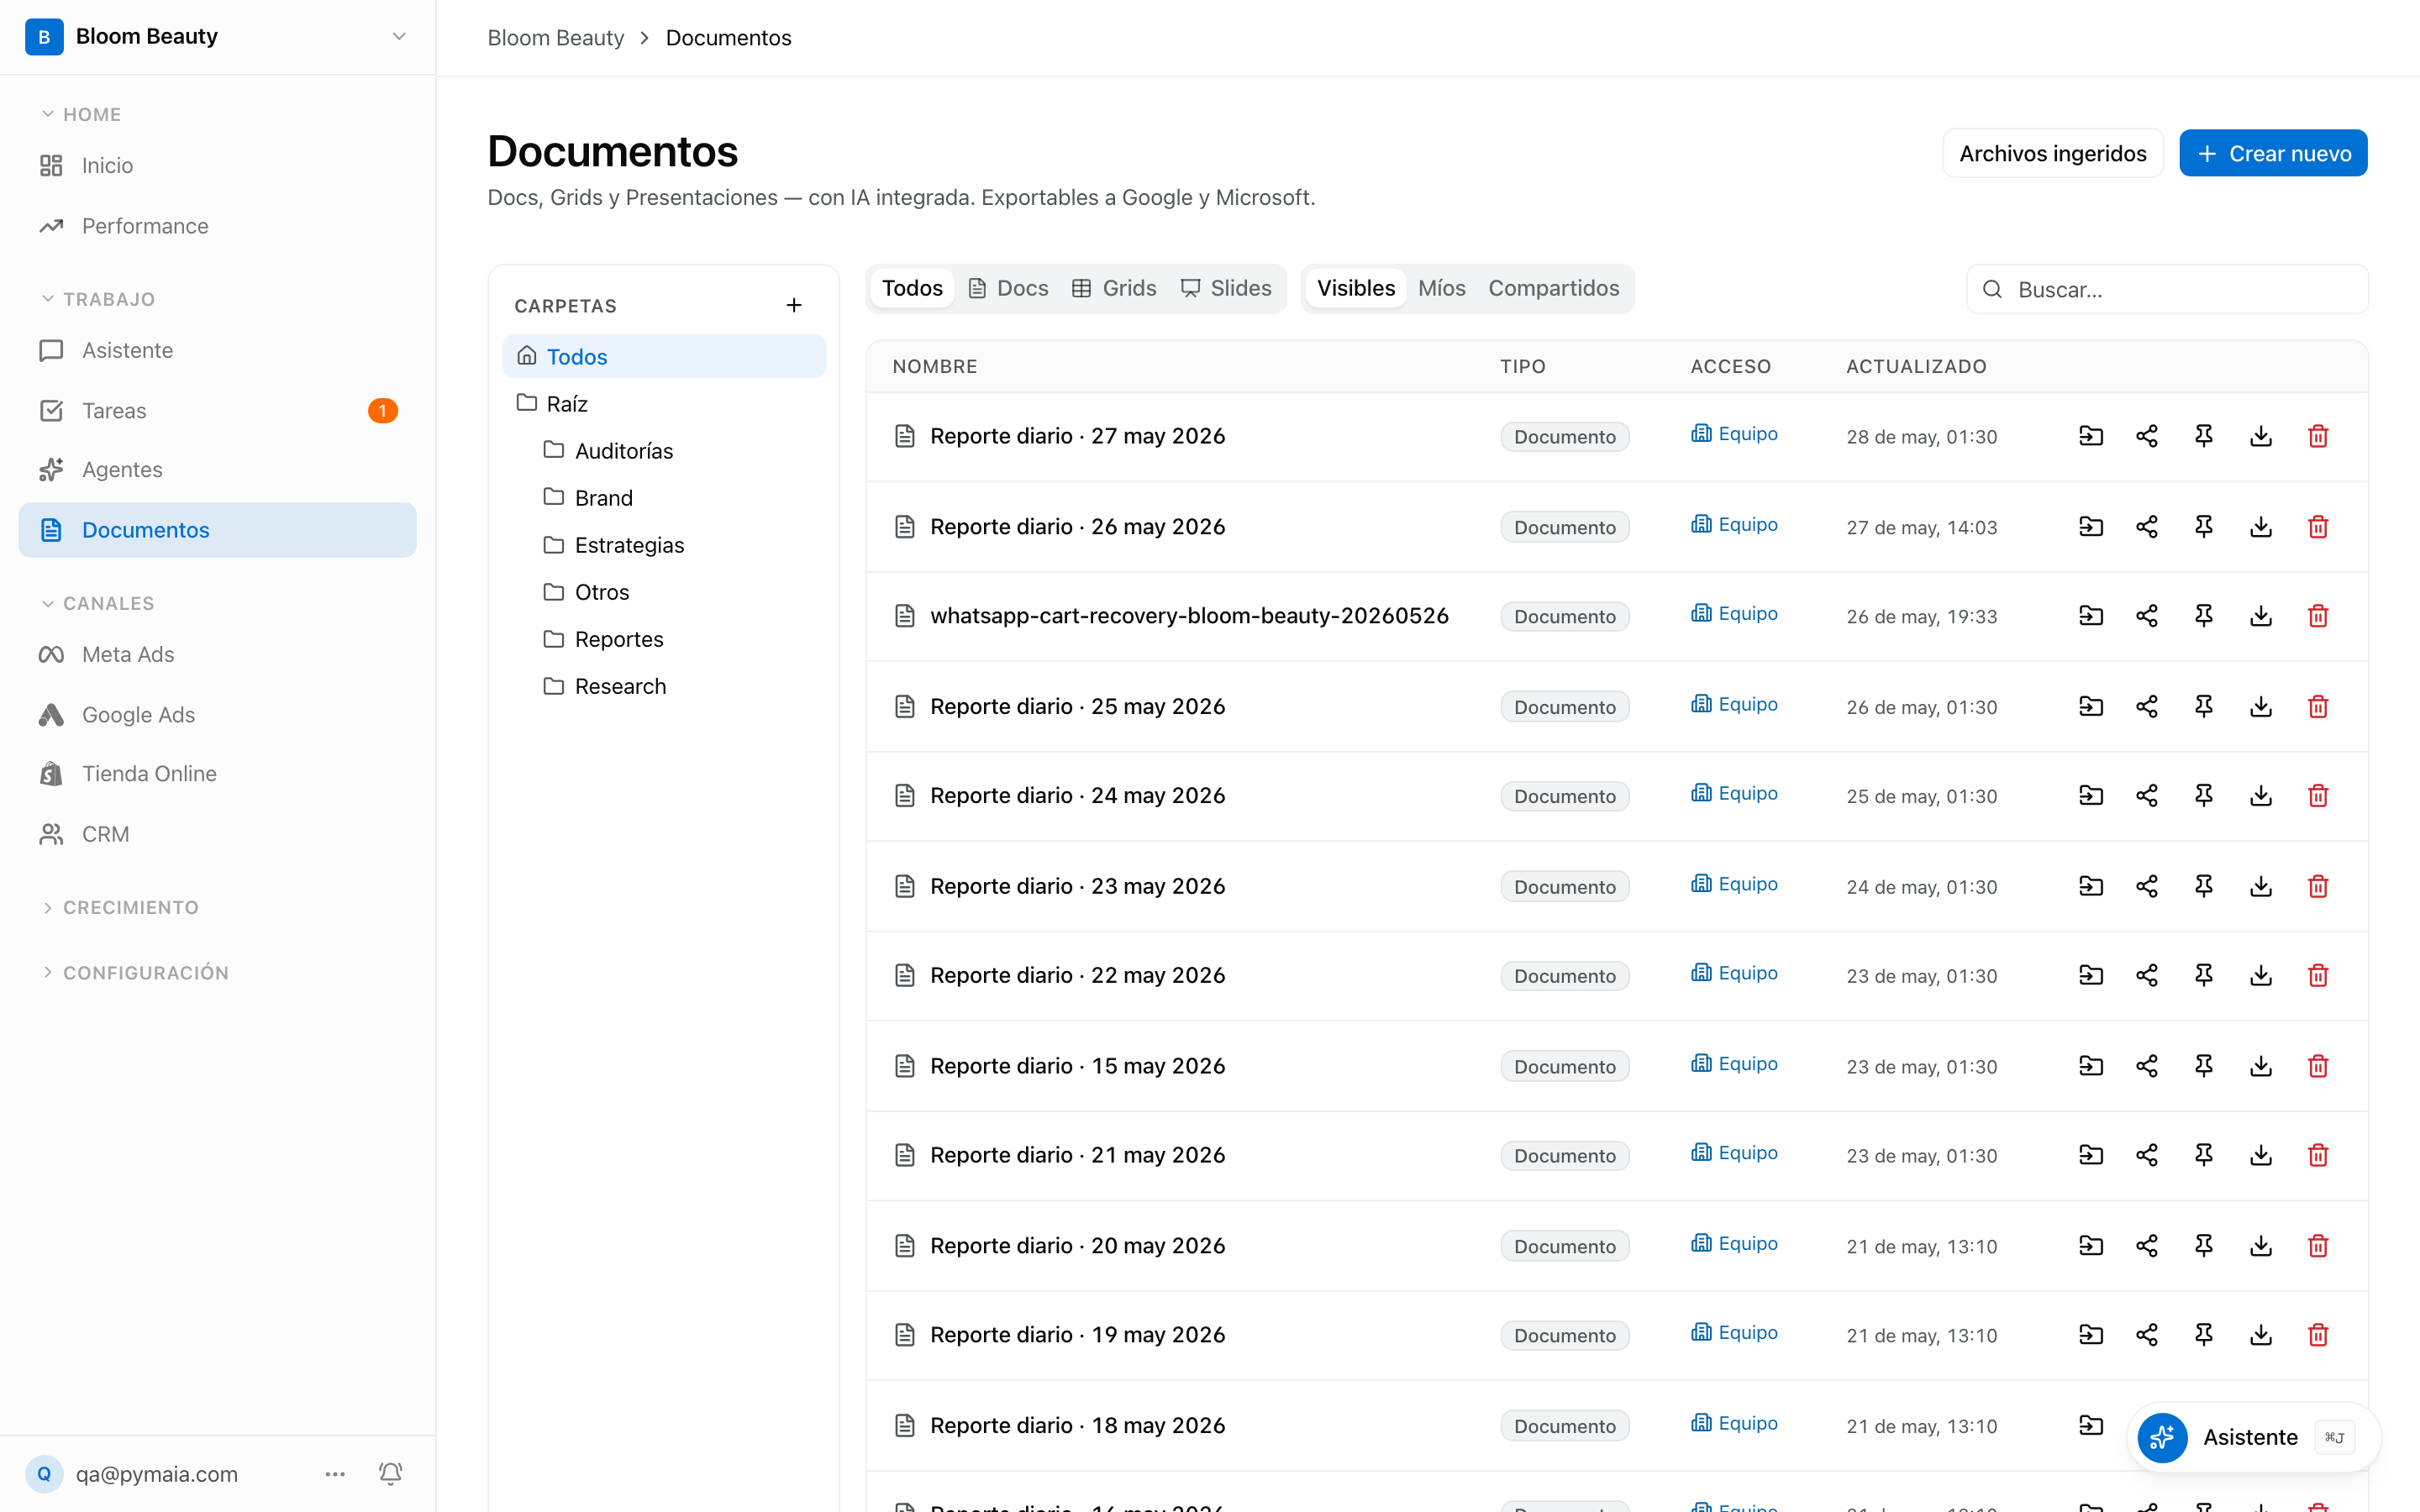Select Todos in folder list
The width and height of the screenshot is (2420, 1512).
[664, 356]
